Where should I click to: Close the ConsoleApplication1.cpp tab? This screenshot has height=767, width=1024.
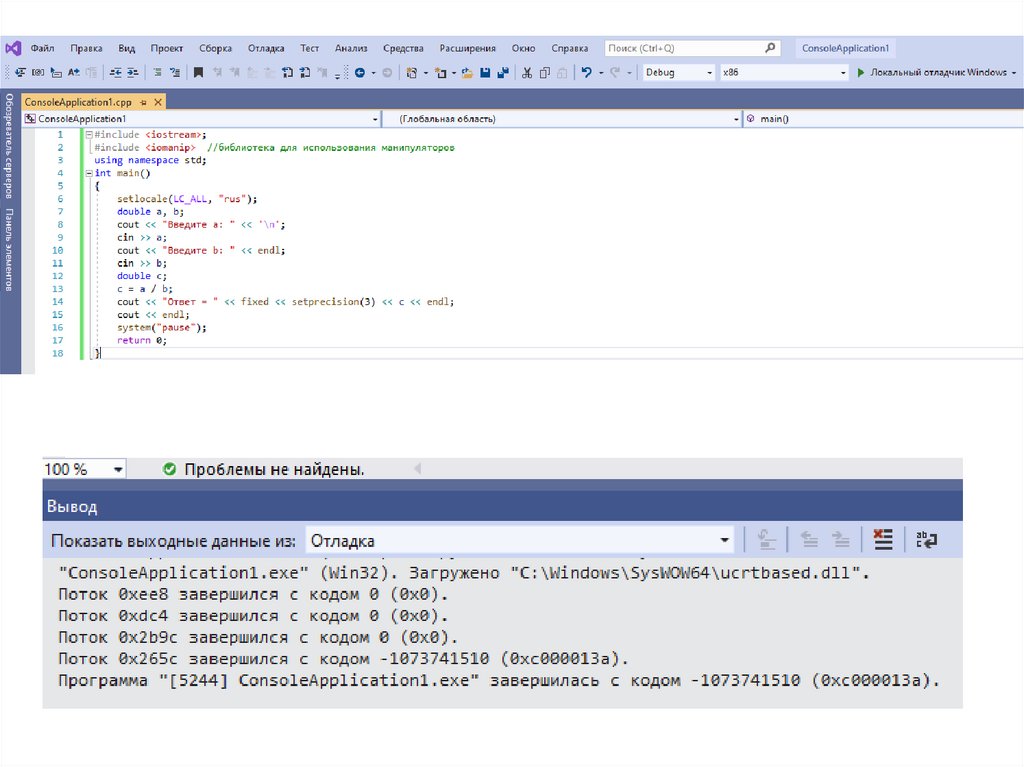(157, 102)
